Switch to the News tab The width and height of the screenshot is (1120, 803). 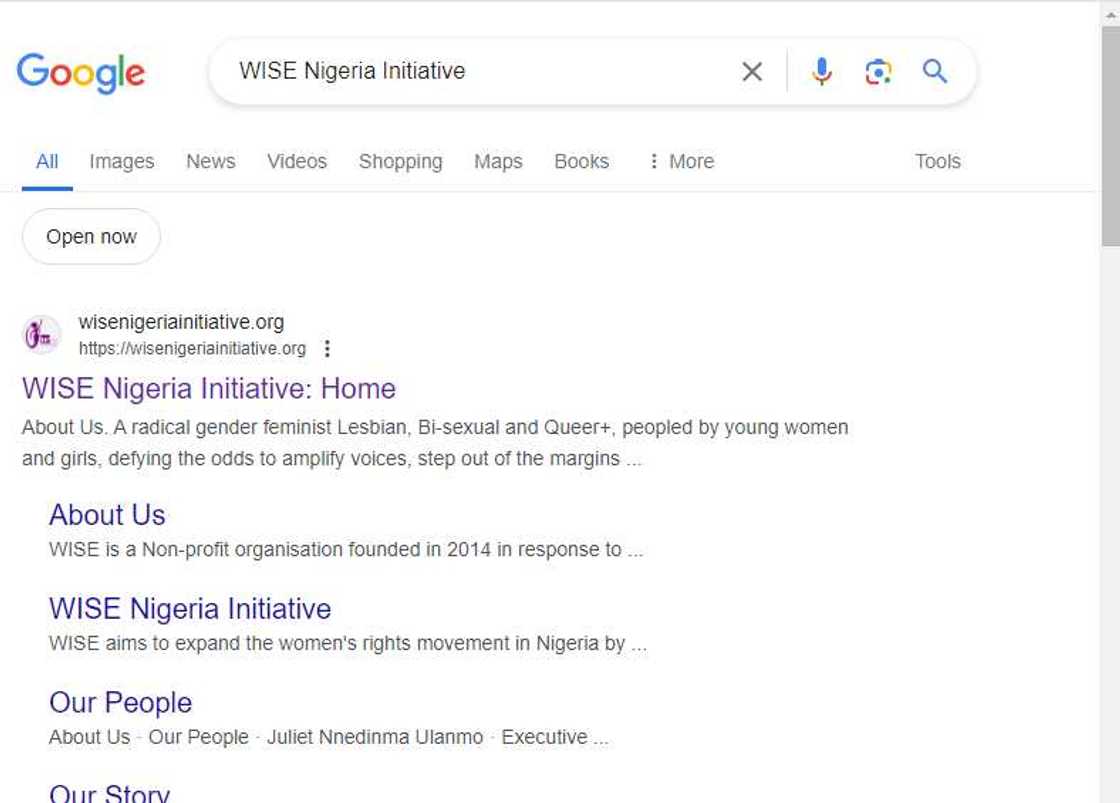point(211,162)
